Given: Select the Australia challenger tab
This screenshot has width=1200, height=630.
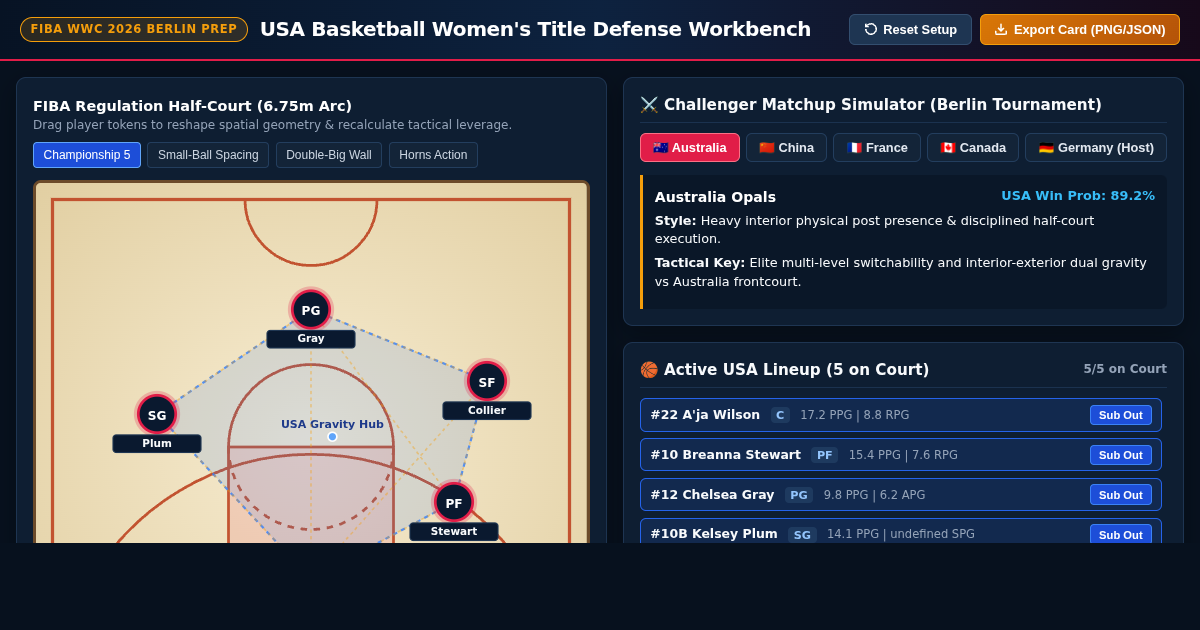Looking at the screenshot, I should tap(690, 148).
